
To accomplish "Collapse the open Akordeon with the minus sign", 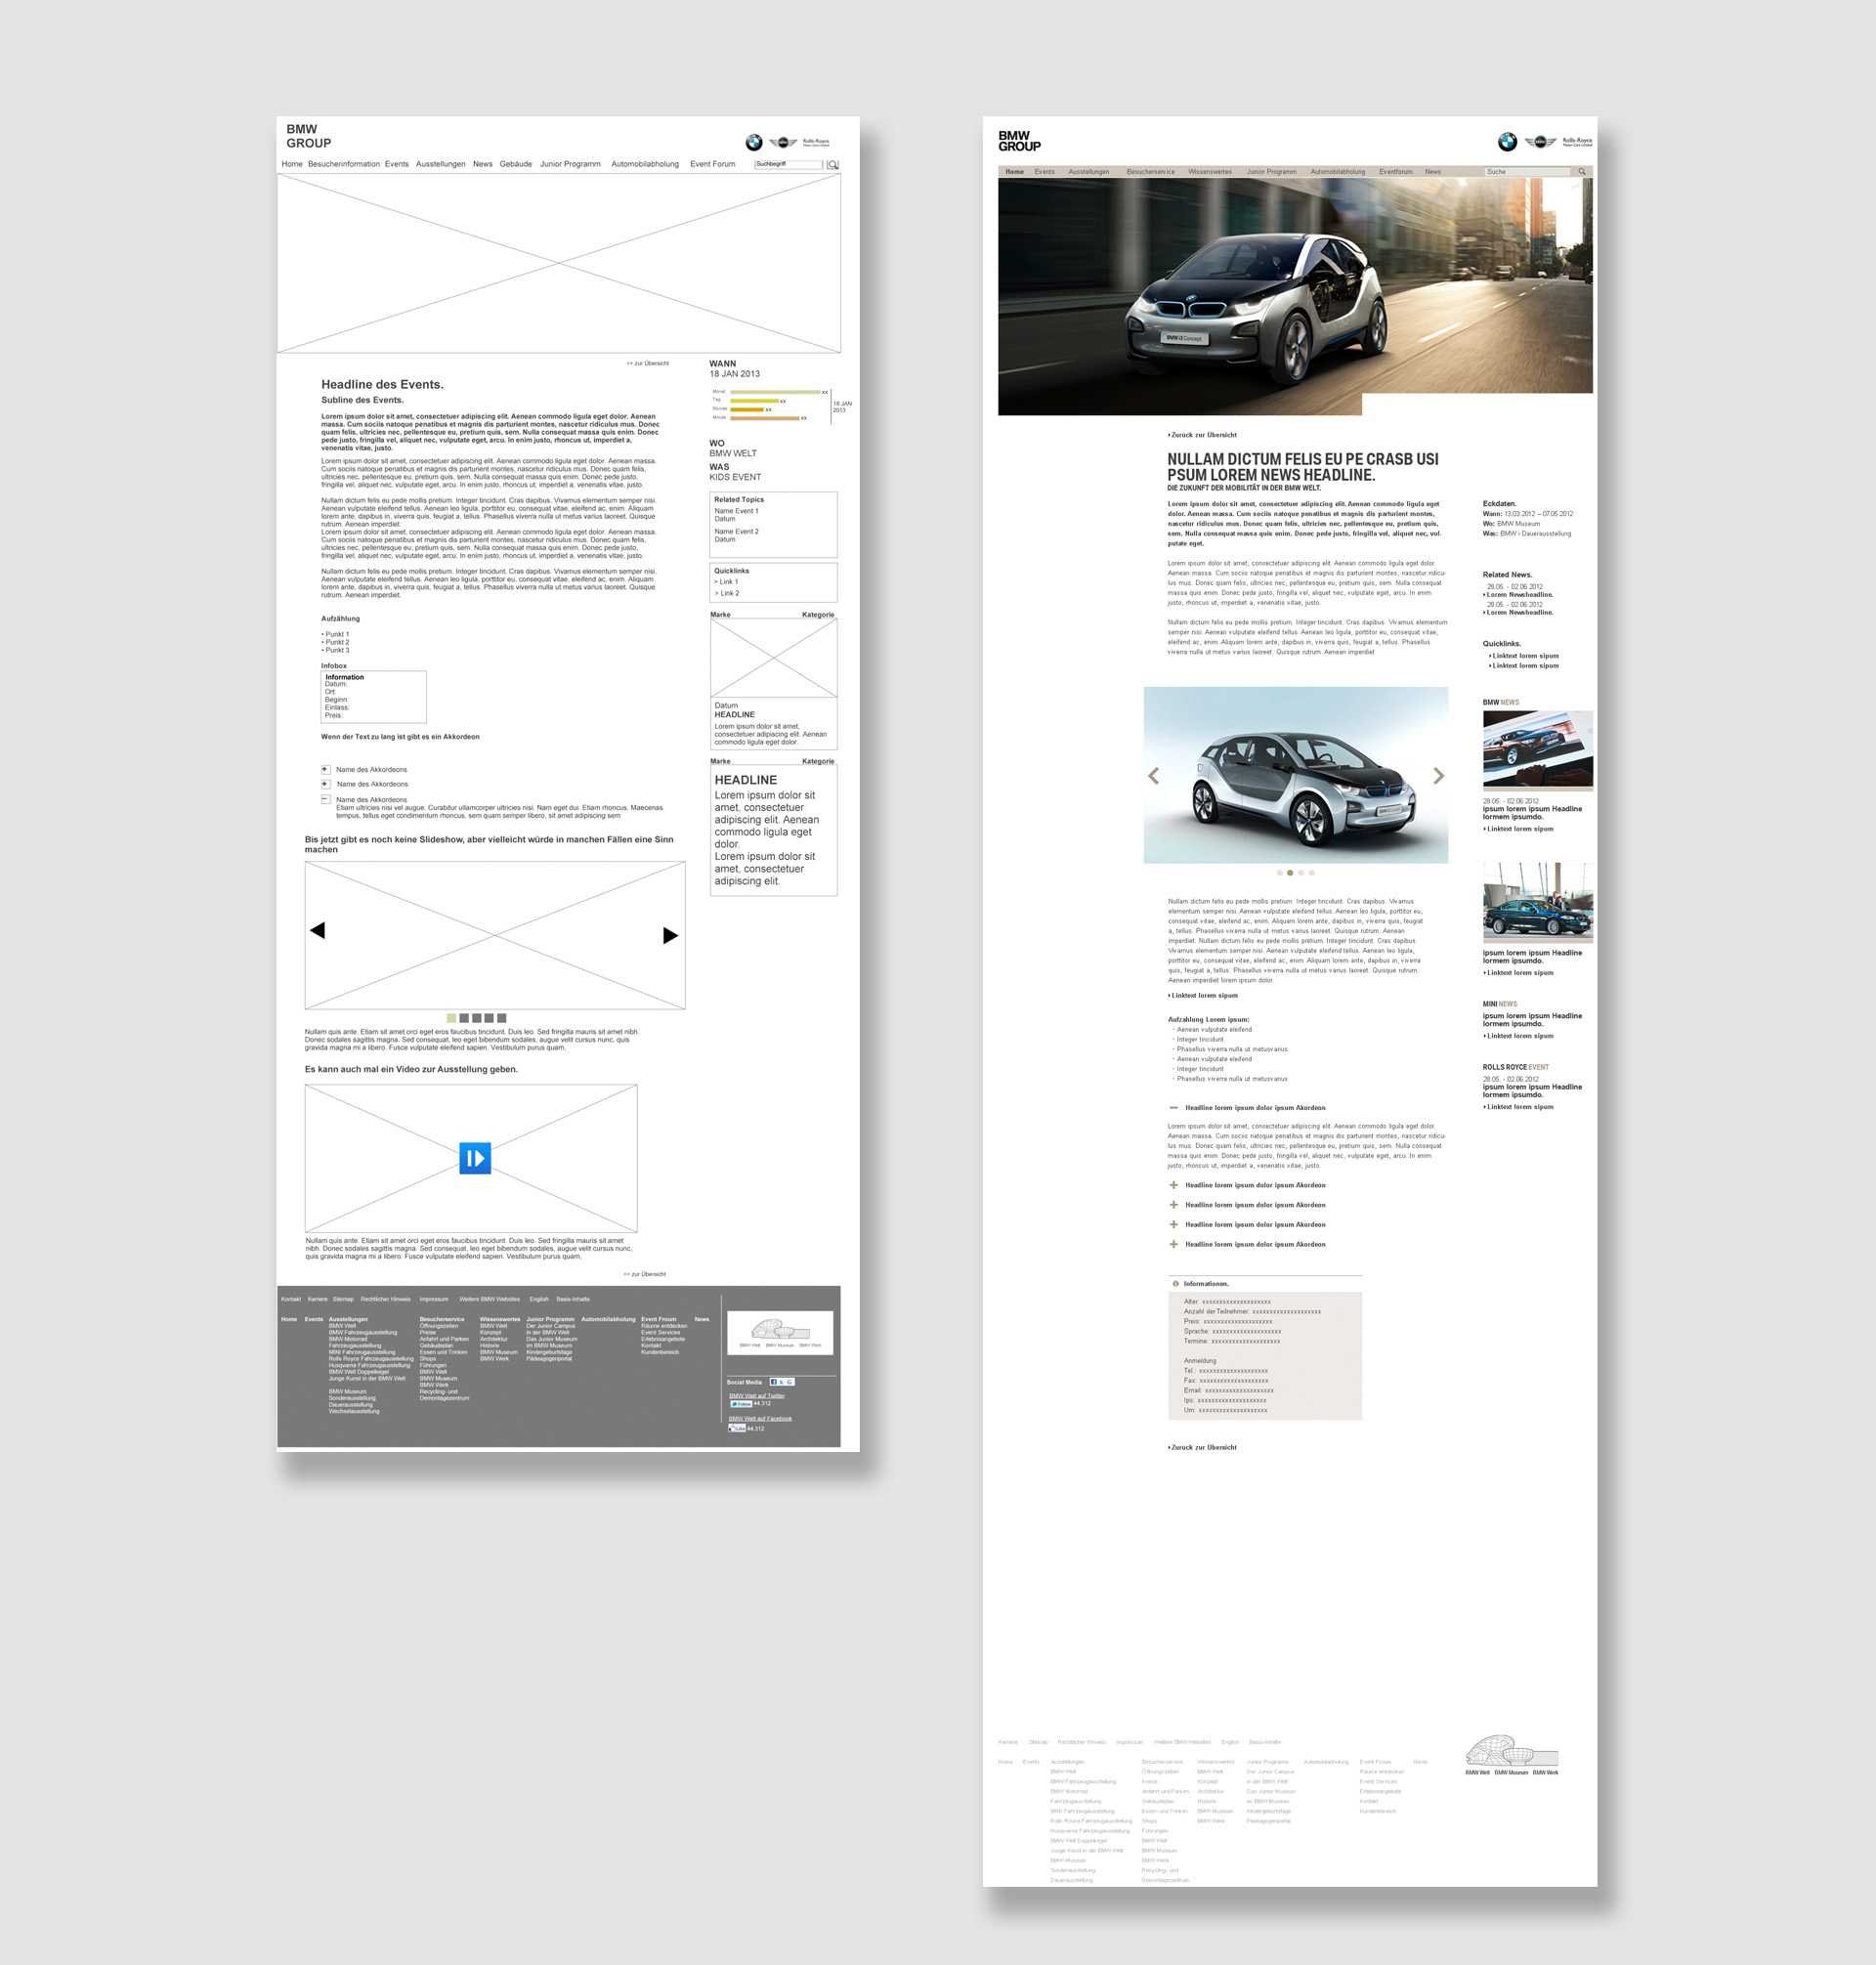I will point(1173,1107).
